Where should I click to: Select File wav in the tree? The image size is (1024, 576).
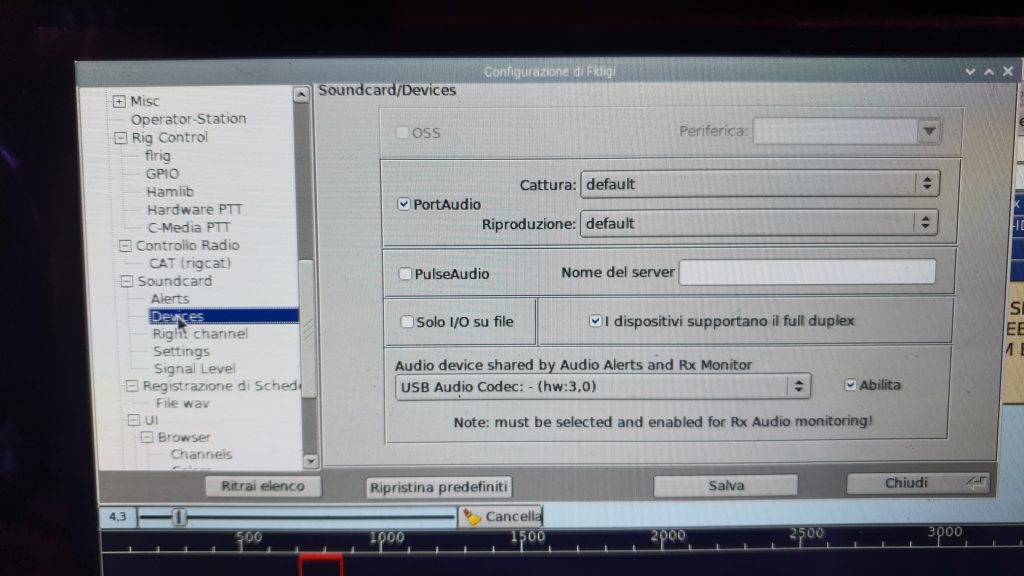[x=182, y=404]
